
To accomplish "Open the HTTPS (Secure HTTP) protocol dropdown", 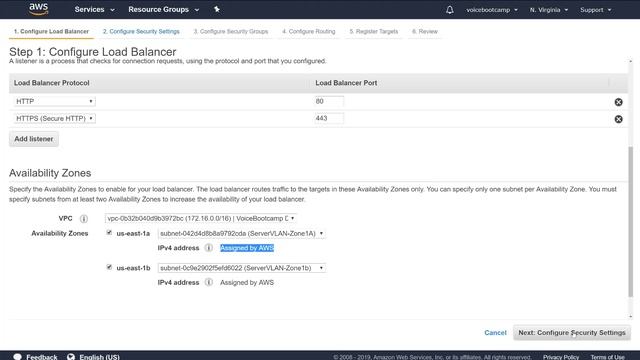I will 55,118.
